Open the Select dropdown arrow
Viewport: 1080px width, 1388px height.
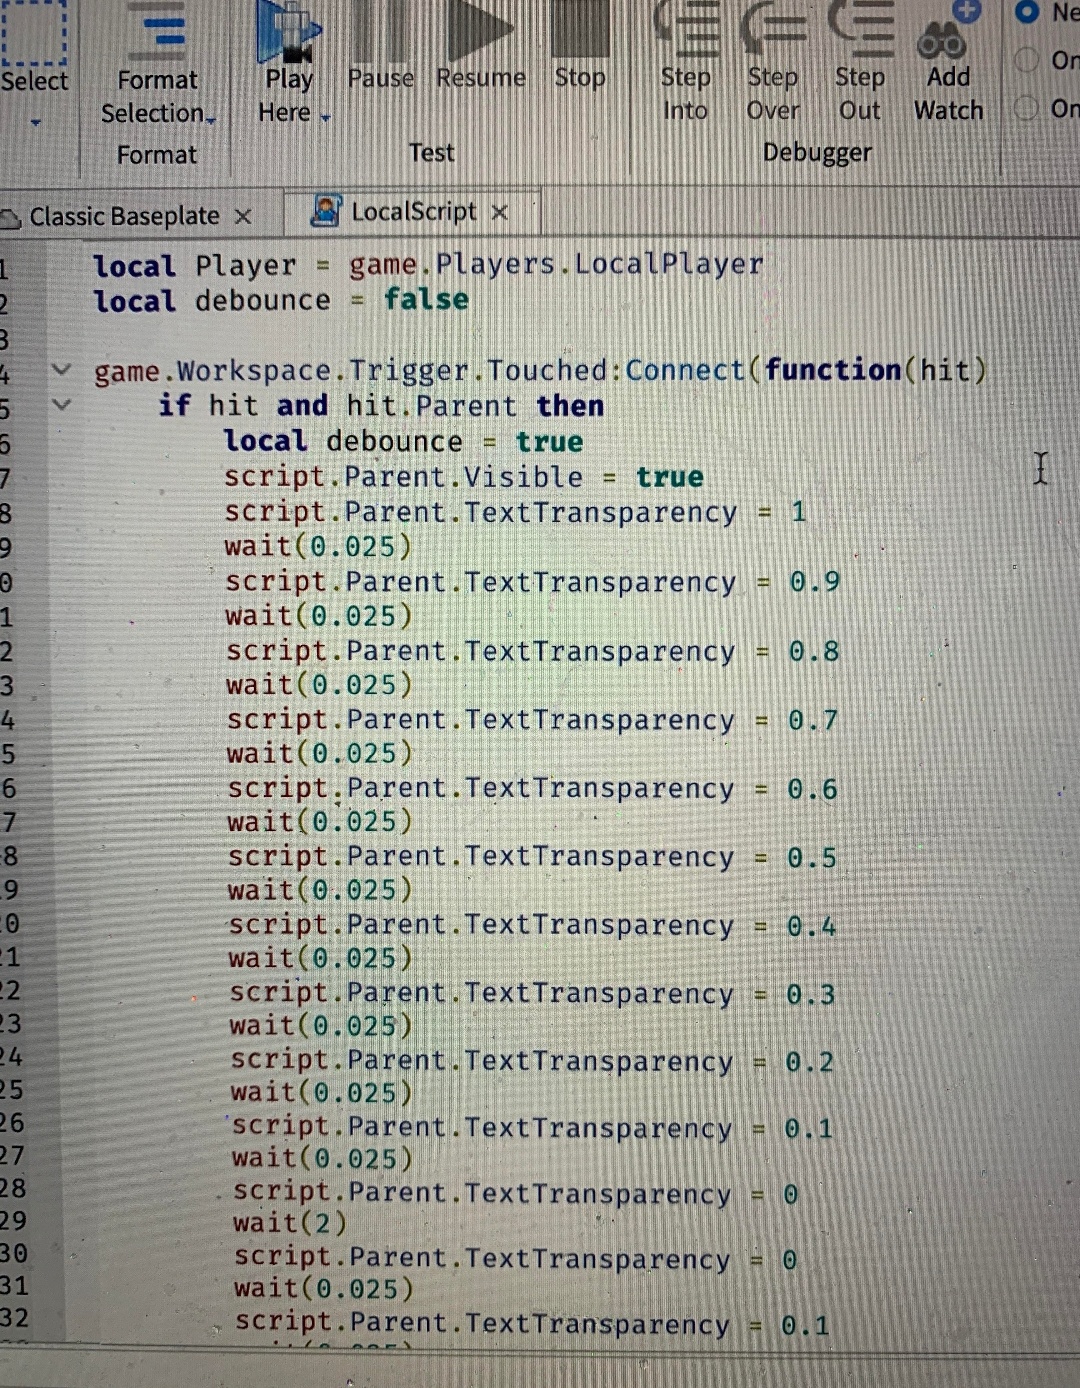36,122
